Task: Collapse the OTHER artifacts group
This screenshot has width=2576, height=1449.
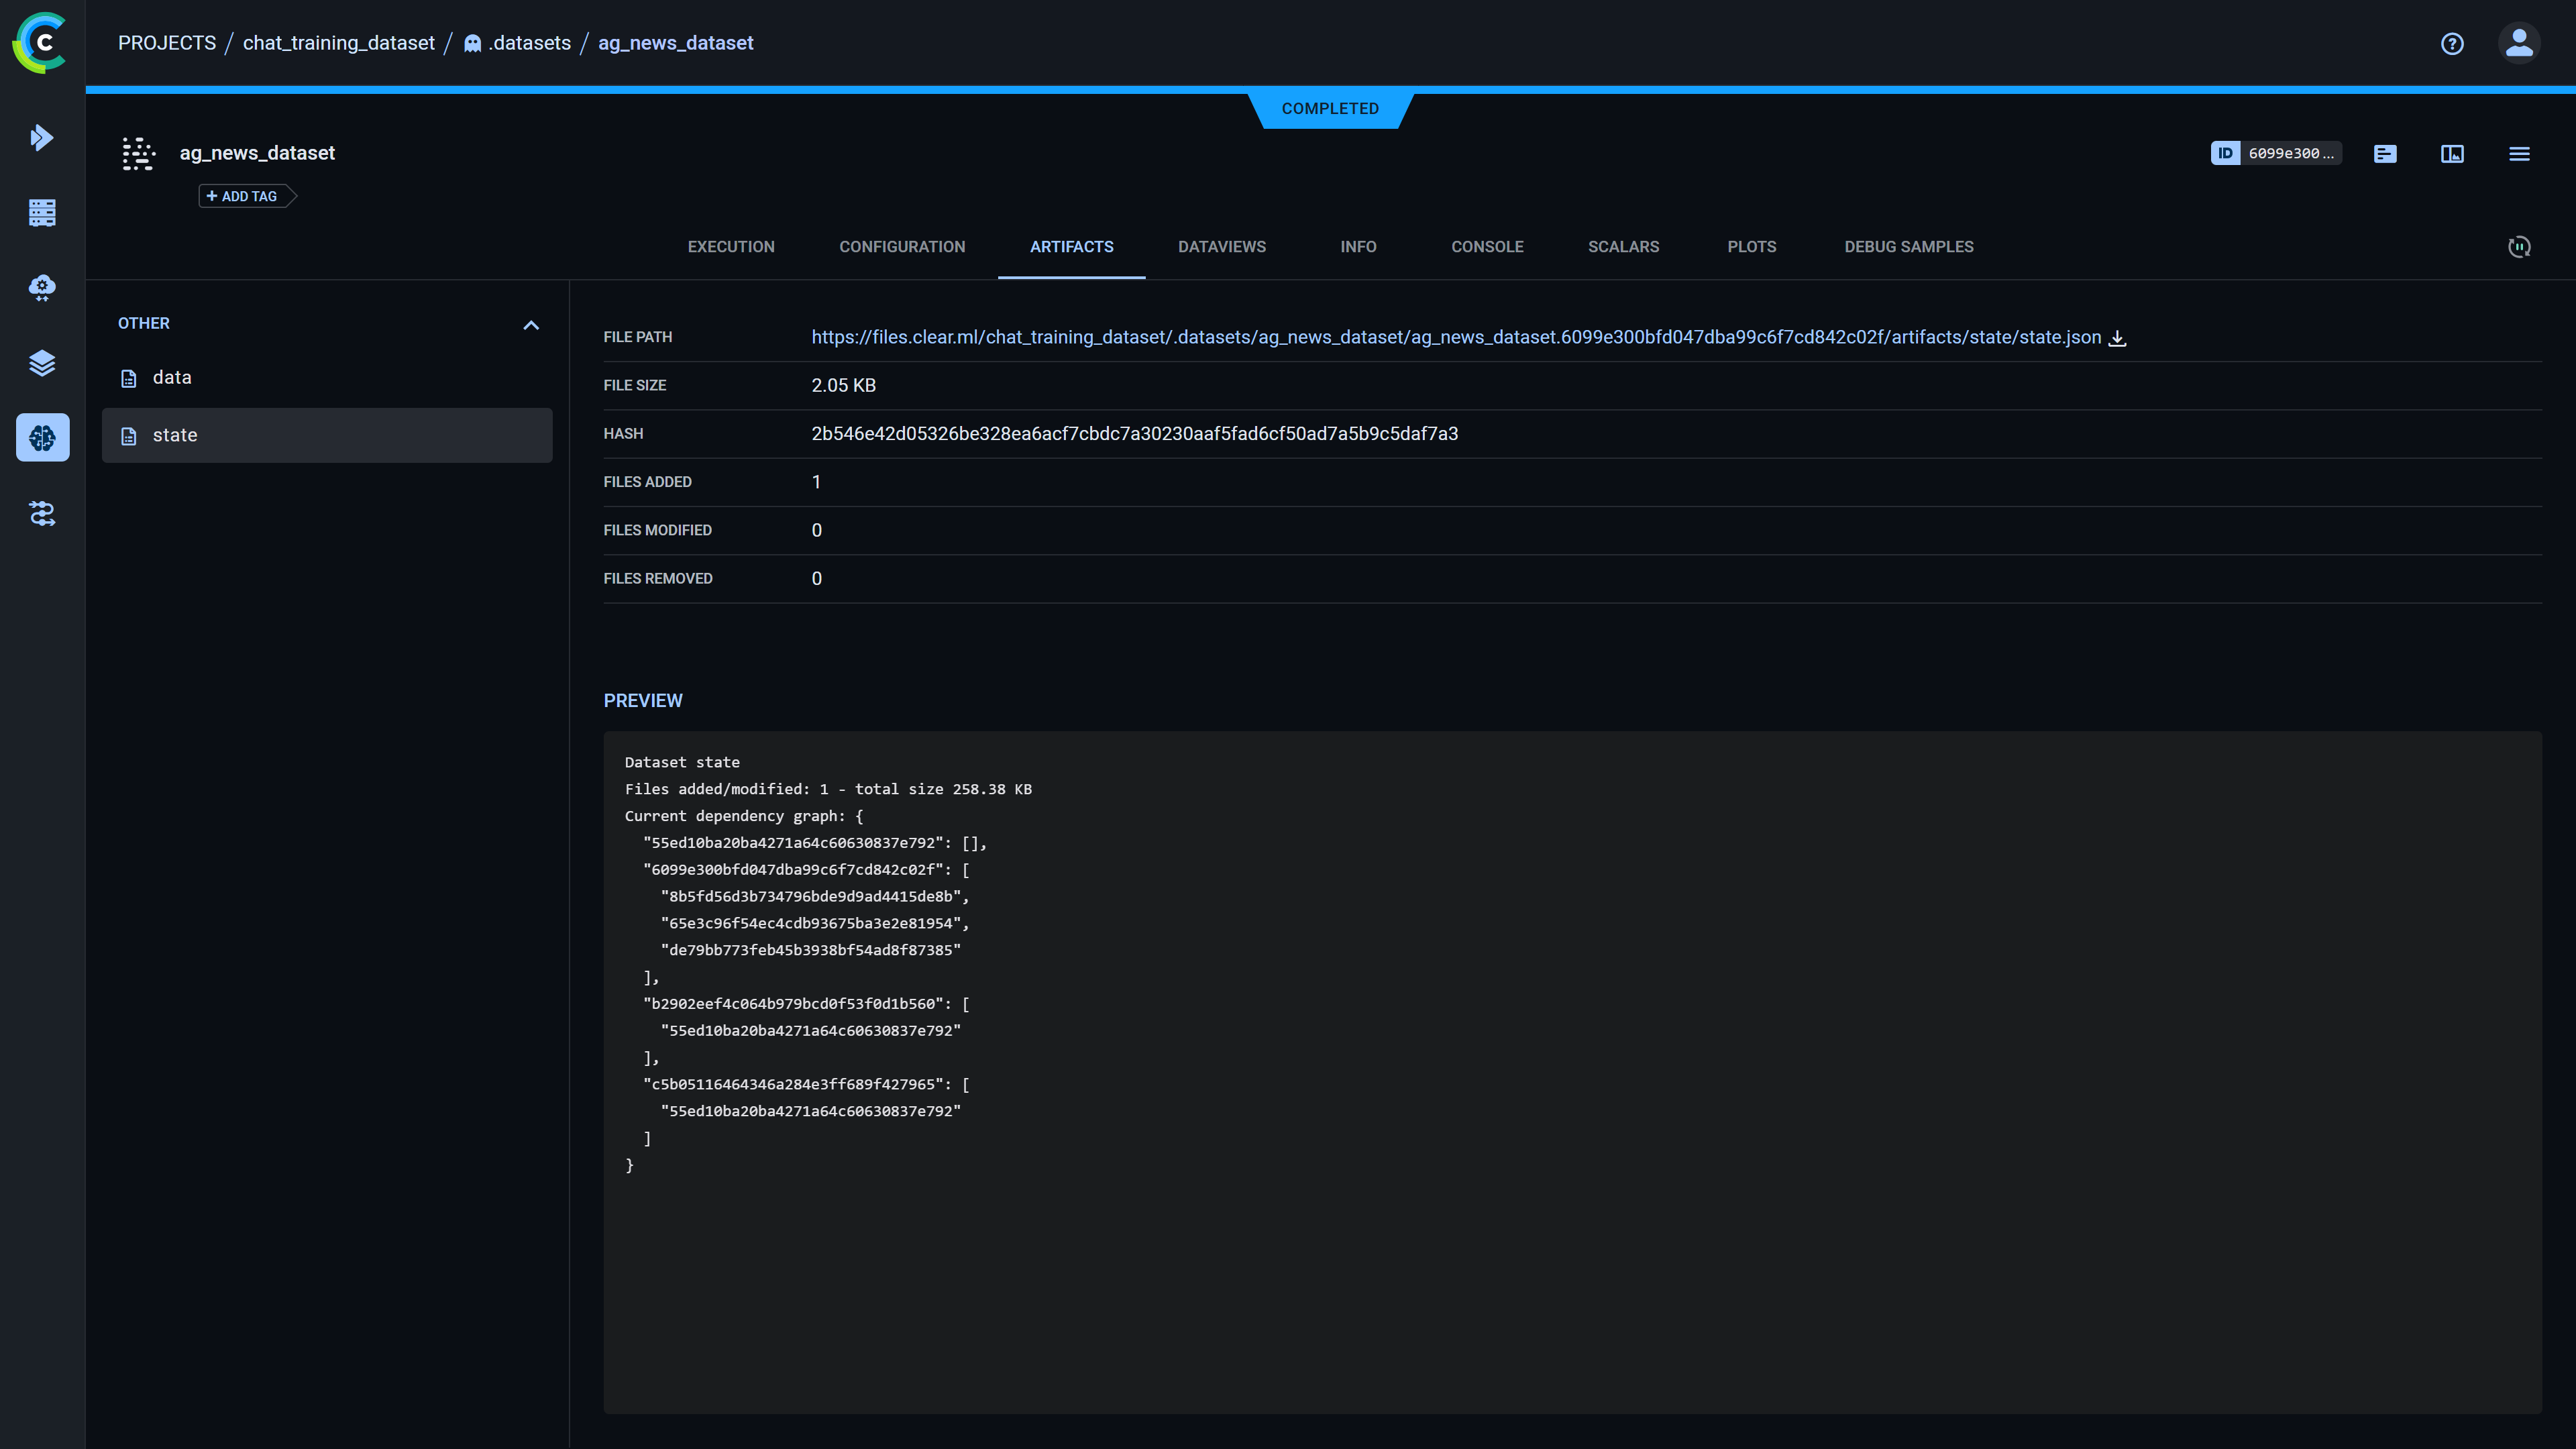Action: pos(531,325)
